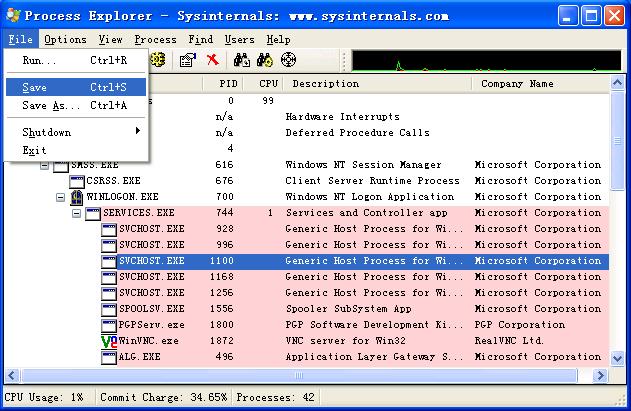The image size is (631, 411).
Task: Click the "VNC server for Win32" description
Action: [x=346, y=341]
